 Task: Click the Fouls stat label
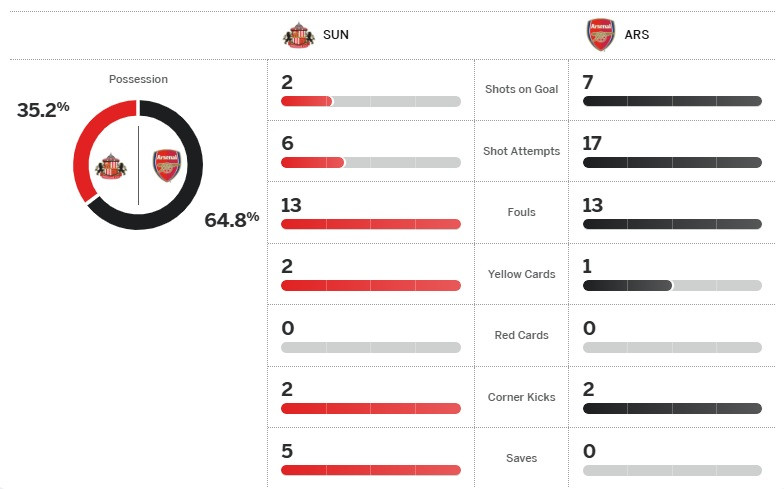521,212
